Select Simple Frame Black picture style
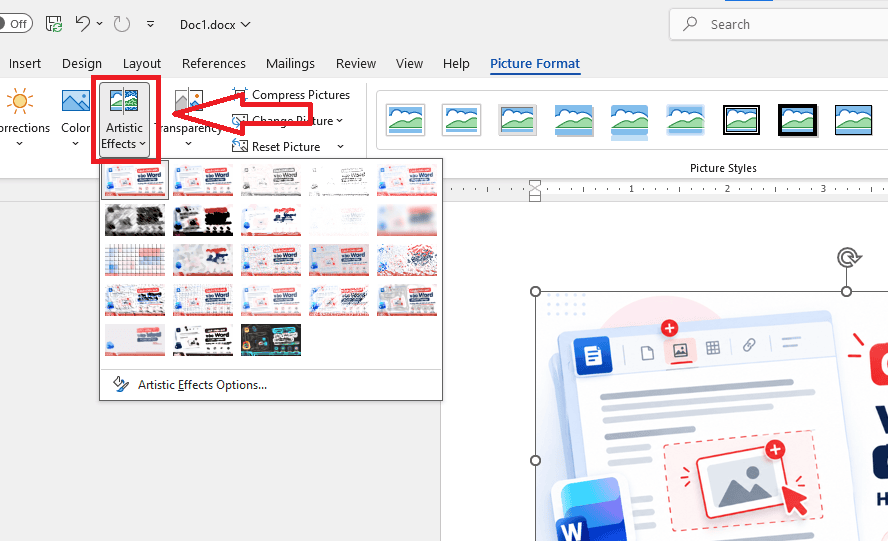This screenshot has width=888, height=541. click(x=853, y=120)
